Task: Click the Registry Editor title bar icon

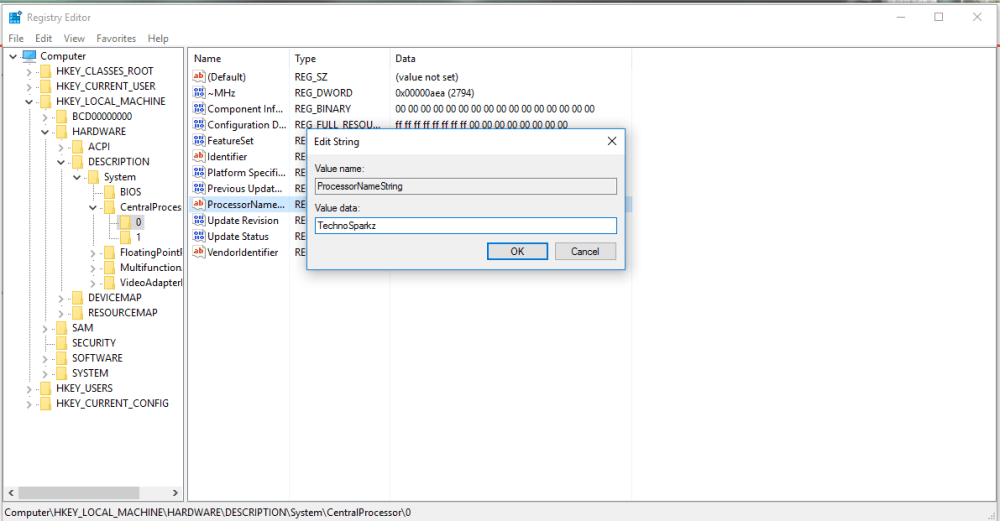Action: pyautogui.click(x=14, y=17)
